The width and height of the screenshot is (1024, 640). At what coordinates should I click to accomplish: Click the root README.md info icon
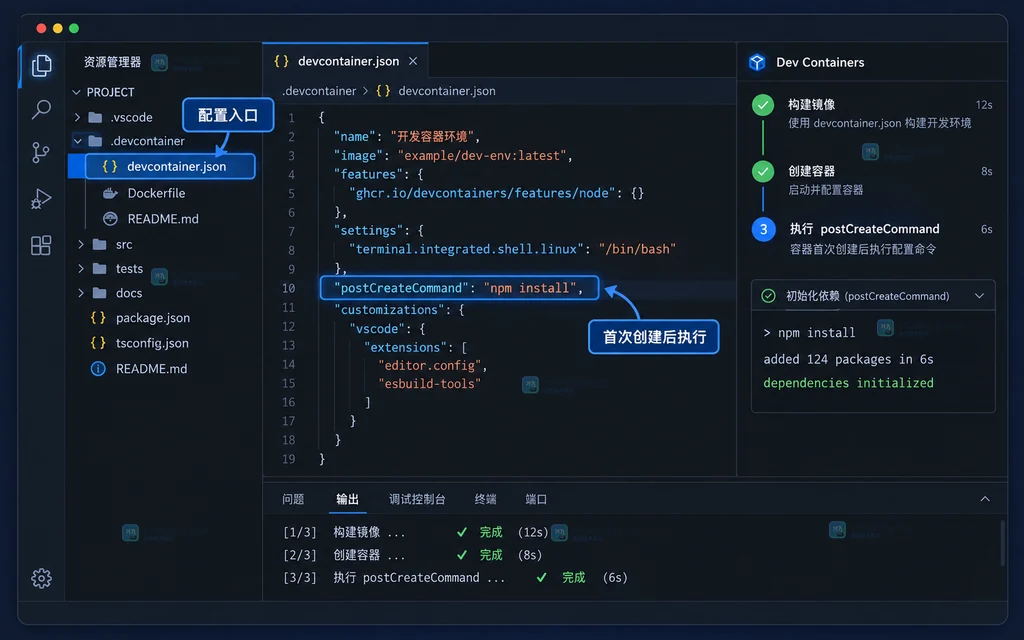click(98, 369)
